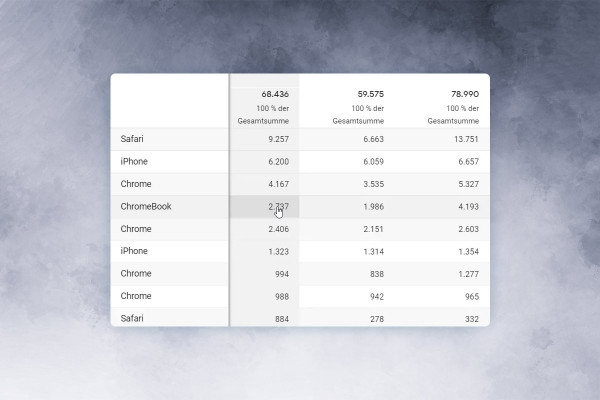Viewport: 600px width, 400px height.
Task: Click the cell showing 838
Action: [377, 274]
